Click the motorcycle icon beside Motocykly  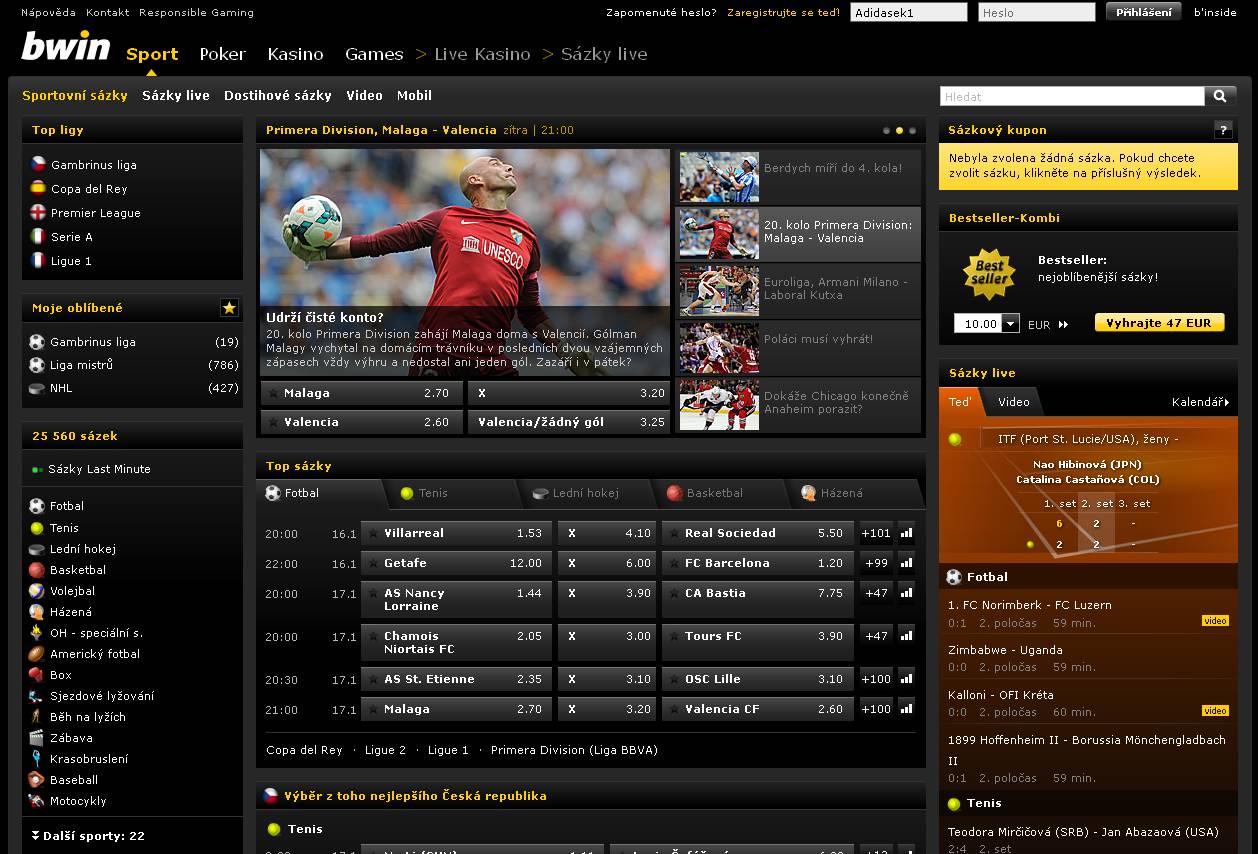pos(37,801)
